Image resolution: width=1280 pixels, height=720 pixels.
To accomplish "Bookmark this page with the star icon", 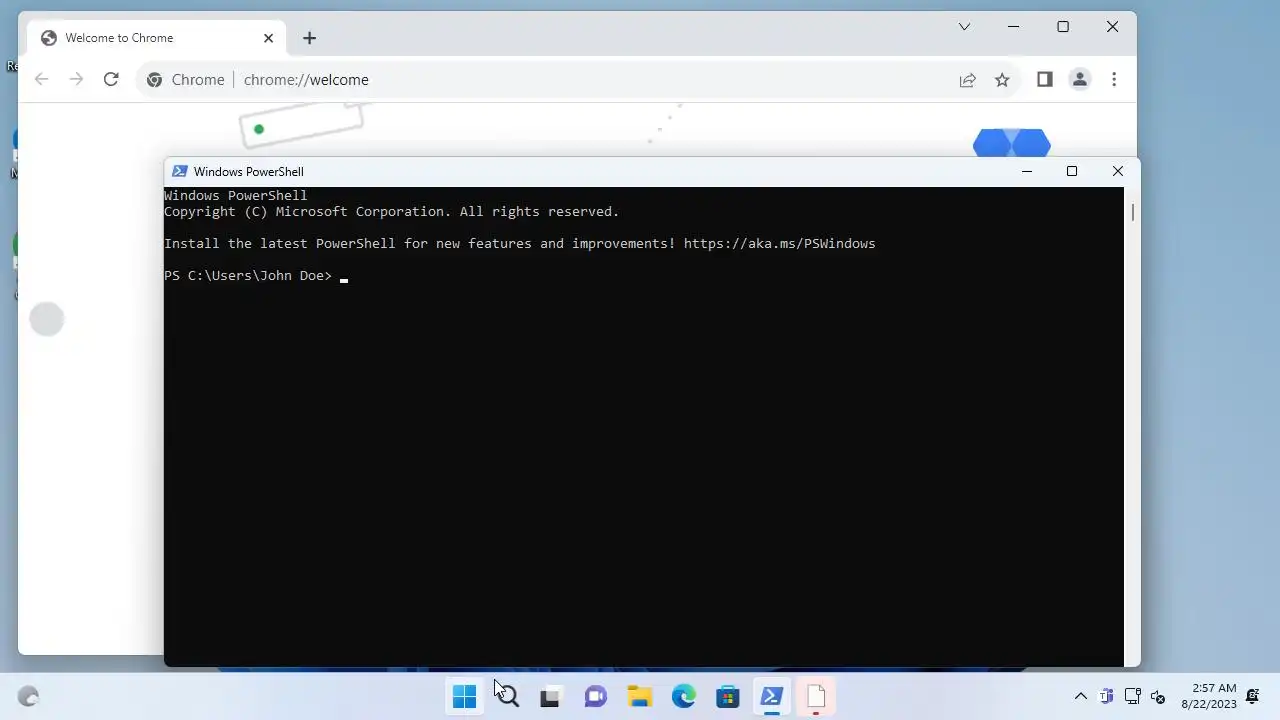I will click(1002, 80).
